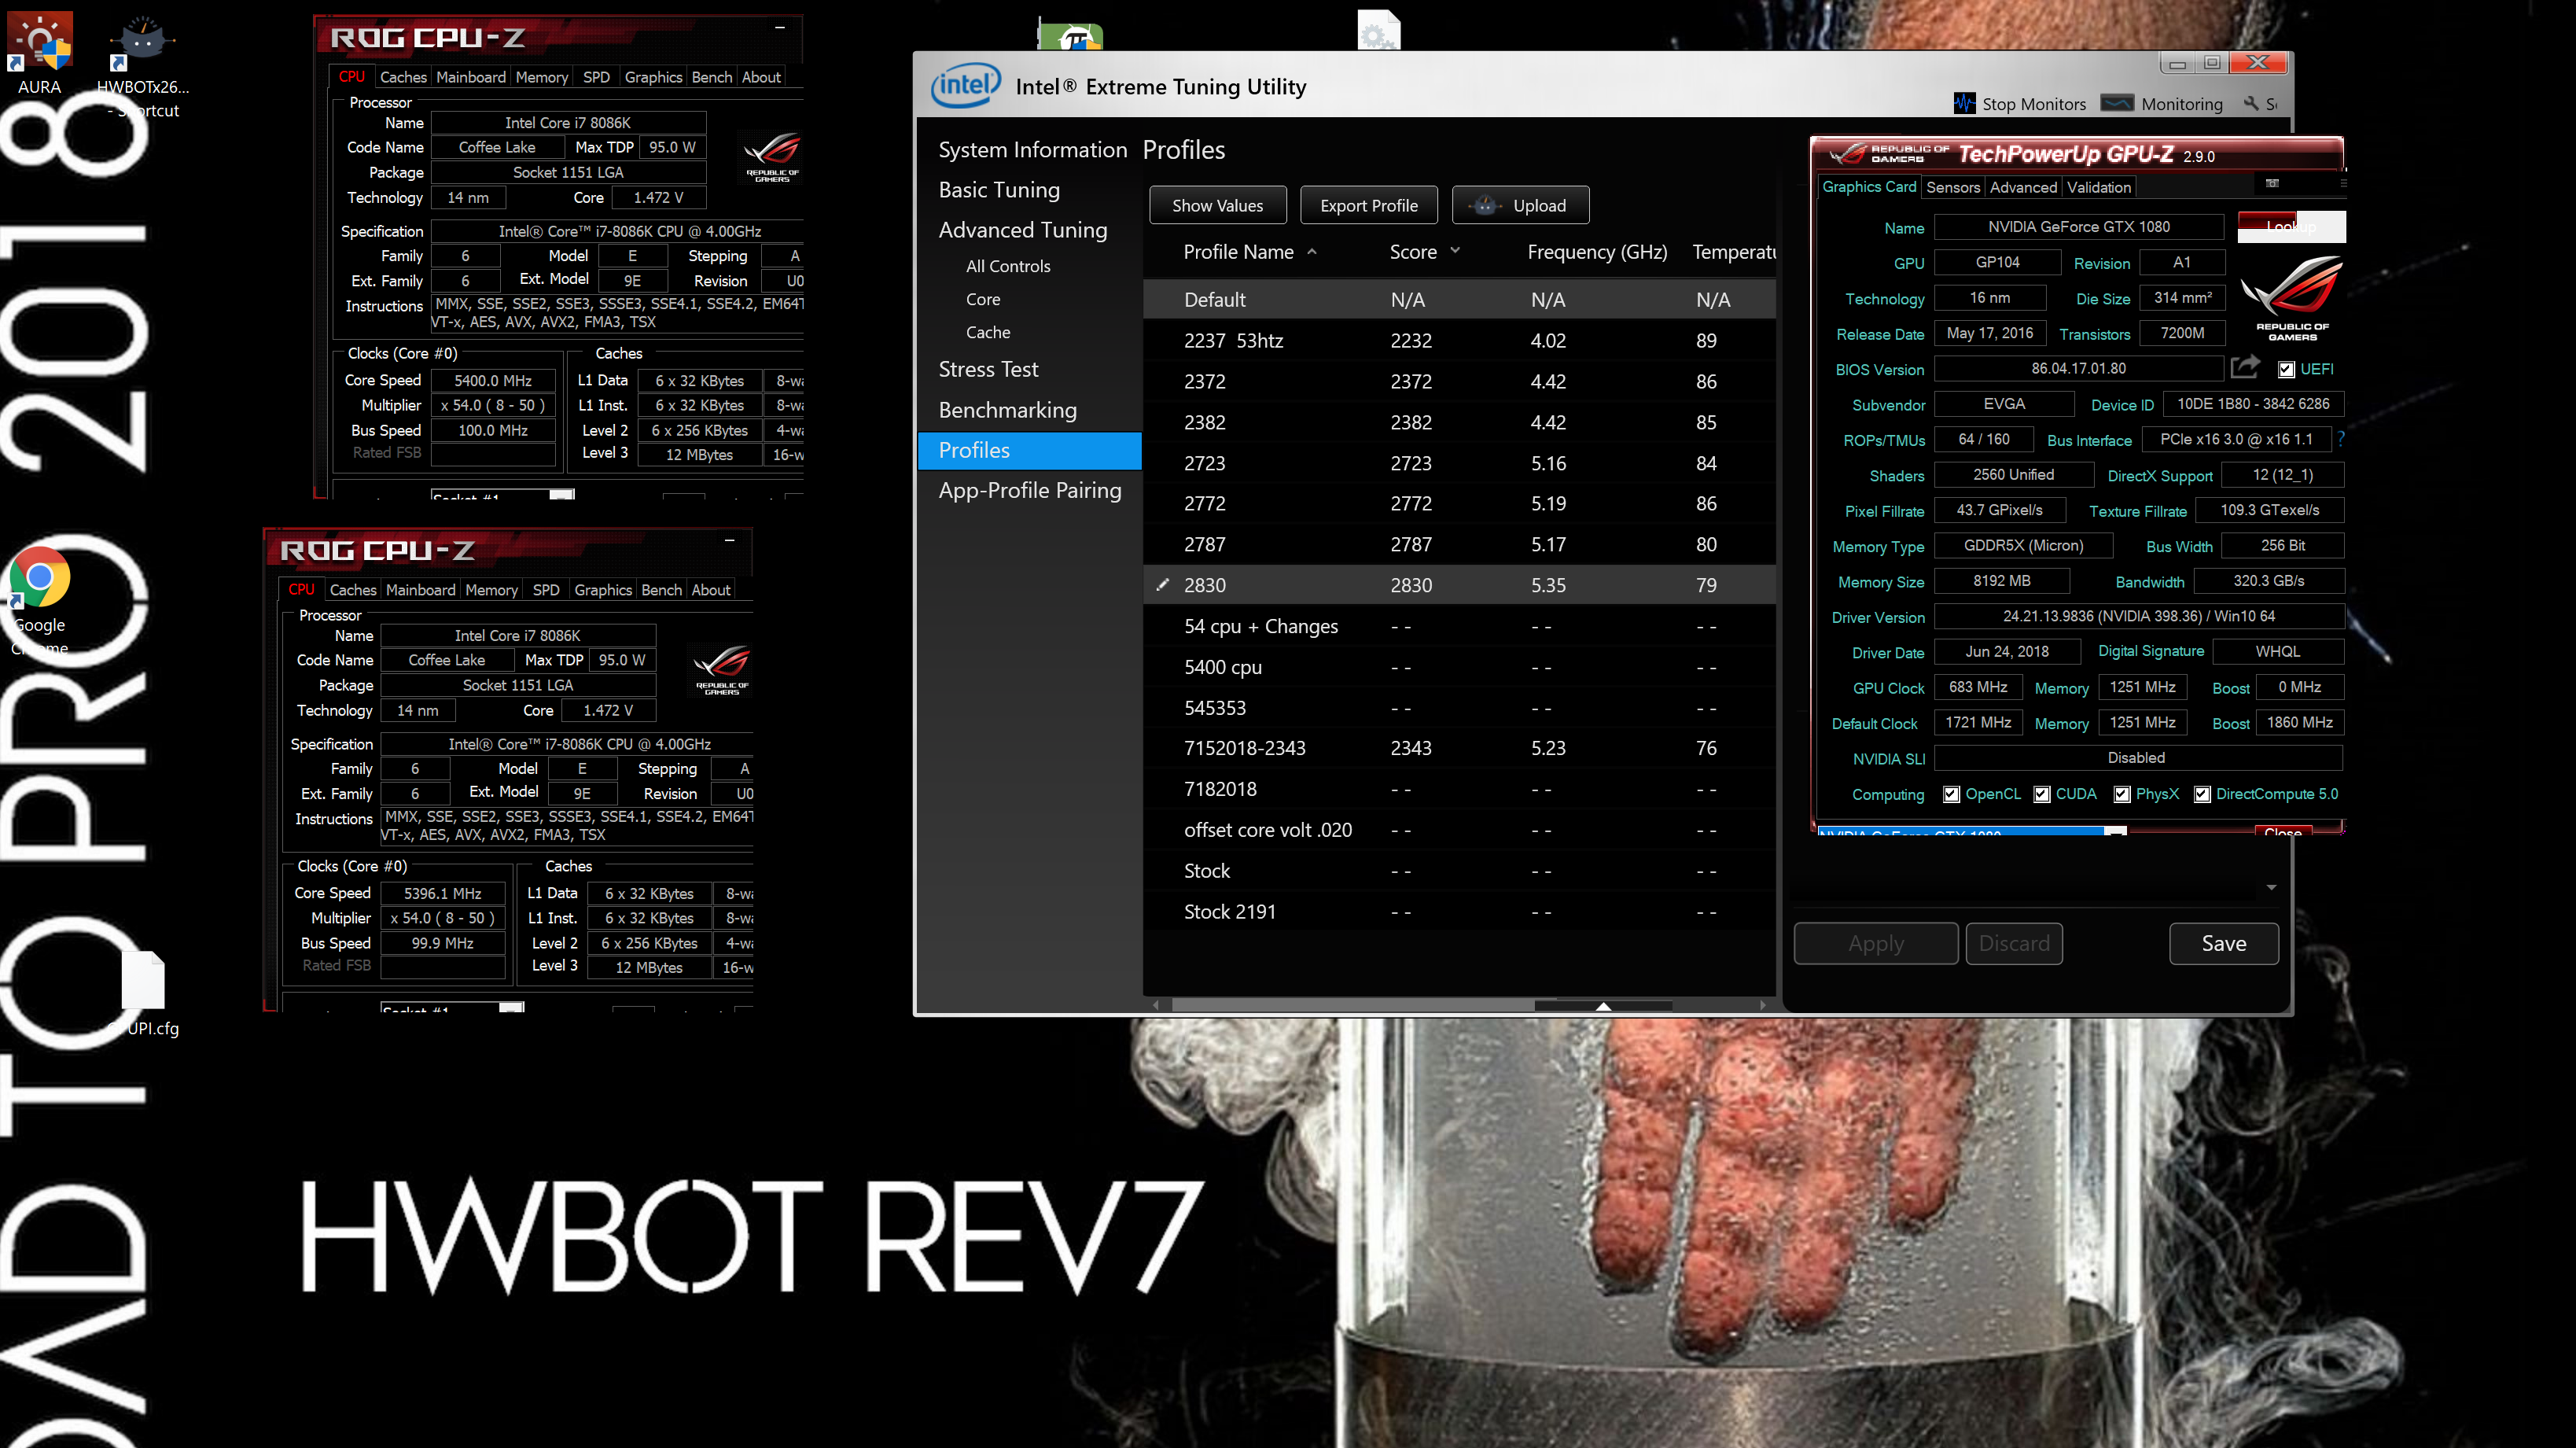2576x1448 pixels.
Task: Toggle the UEFI checkbox in GPU-Z
Action: (2286, 369)
